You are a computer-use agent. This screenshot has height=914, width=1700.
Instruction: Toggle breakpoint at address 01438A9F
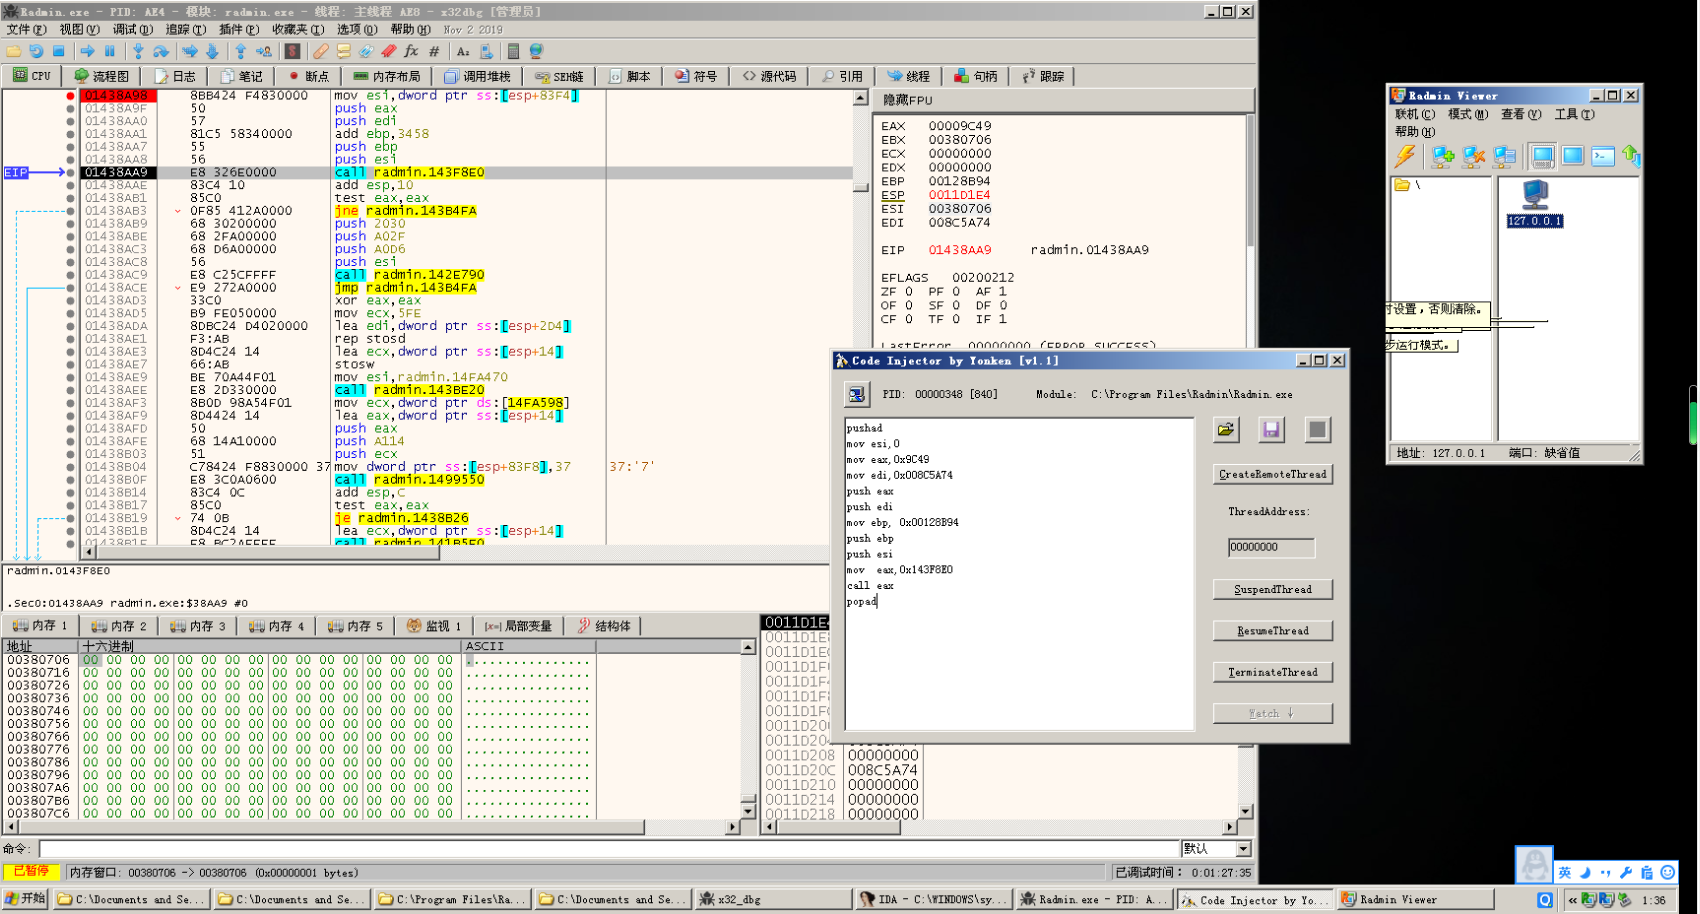(x=70, y=108)
